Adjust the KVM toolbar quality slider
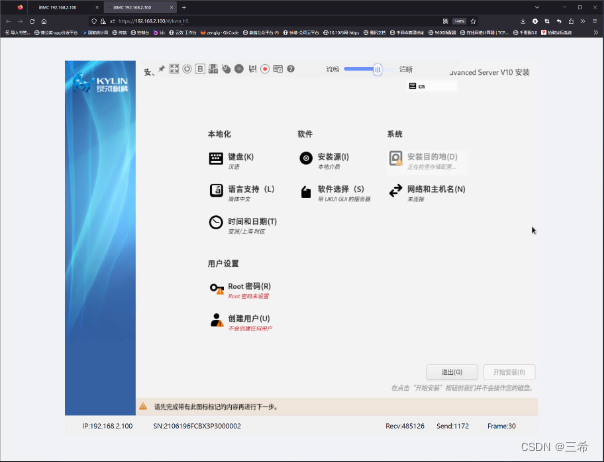The width and height of the screenshot is (604, 462). (376, 69)
